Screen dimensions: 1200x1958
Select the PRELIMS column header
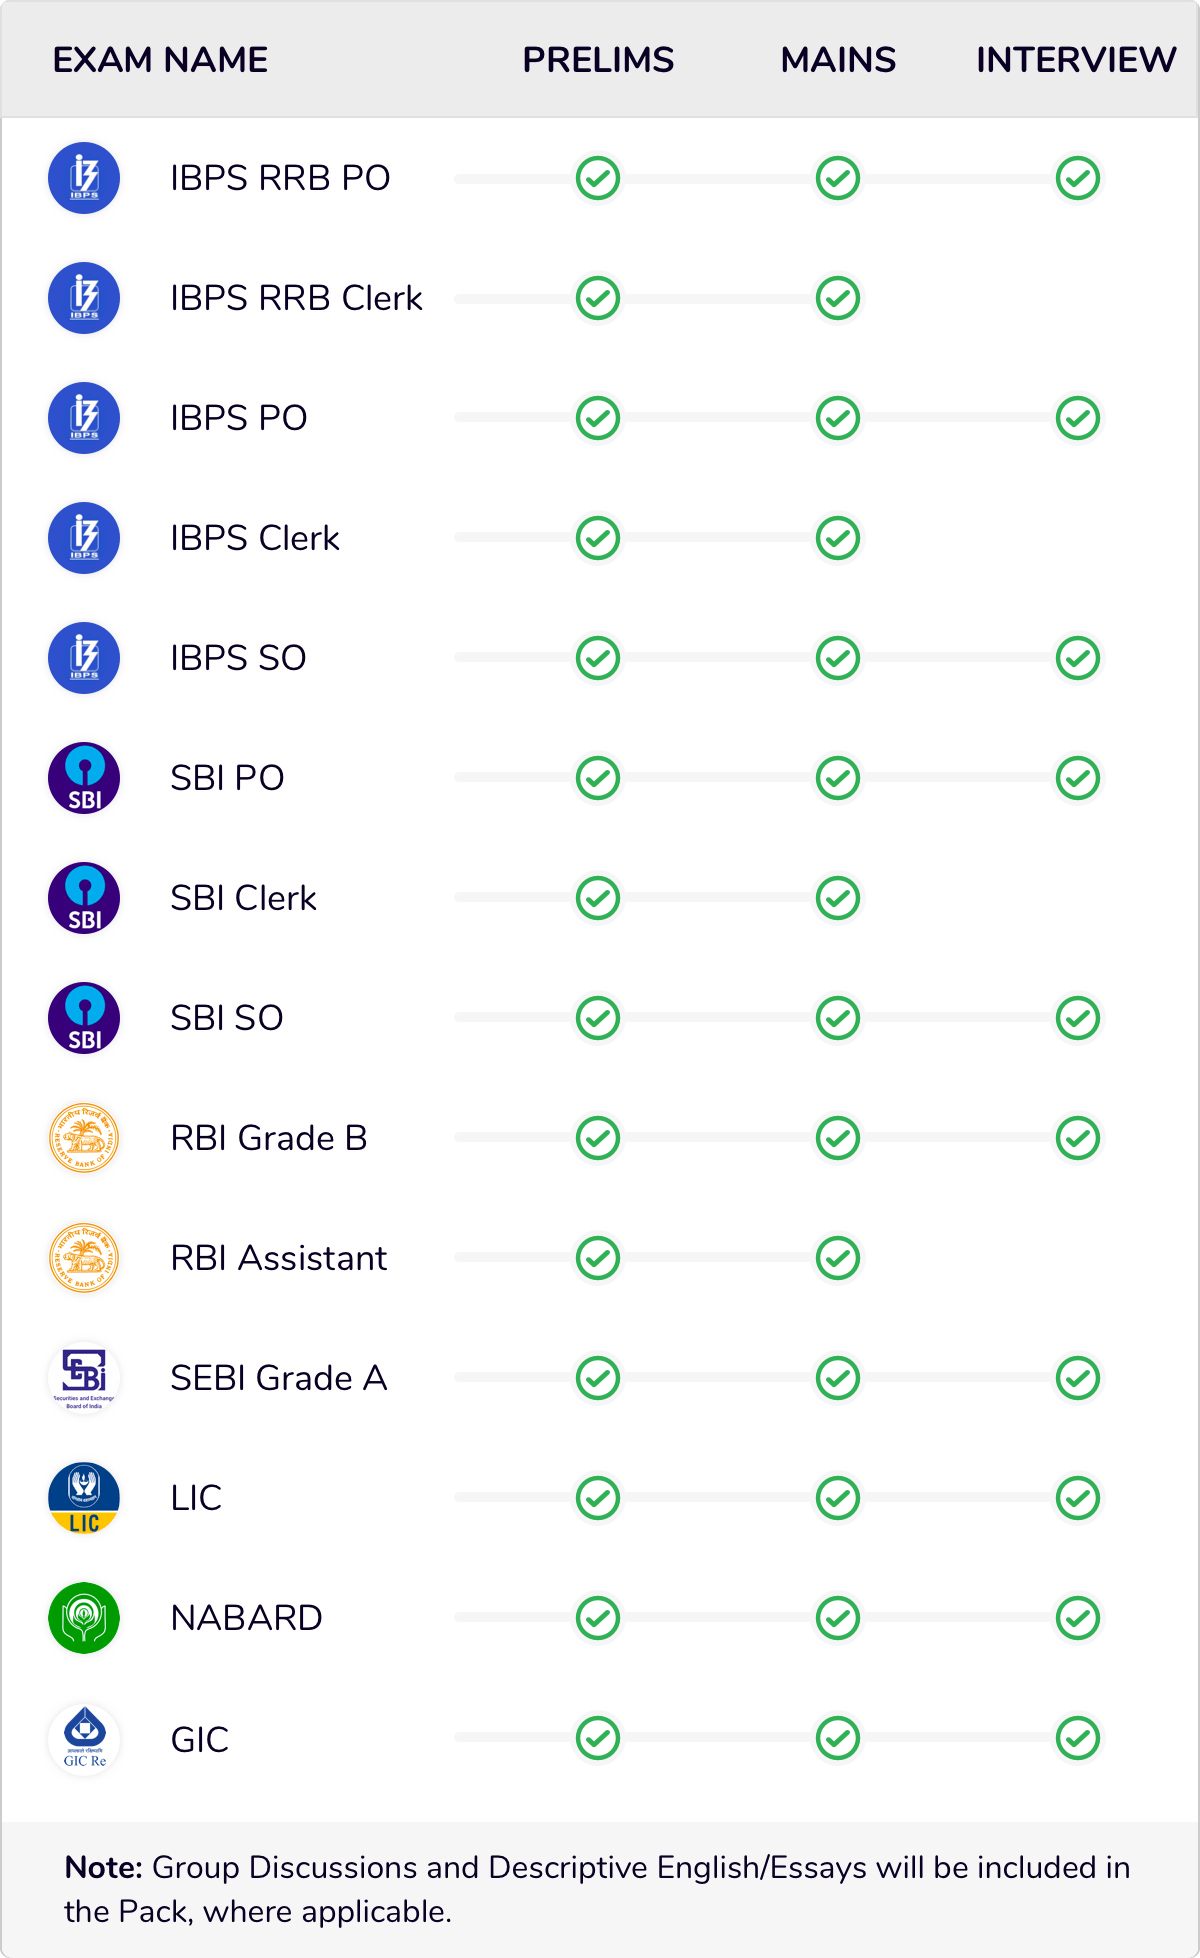(x=598, y=60)
